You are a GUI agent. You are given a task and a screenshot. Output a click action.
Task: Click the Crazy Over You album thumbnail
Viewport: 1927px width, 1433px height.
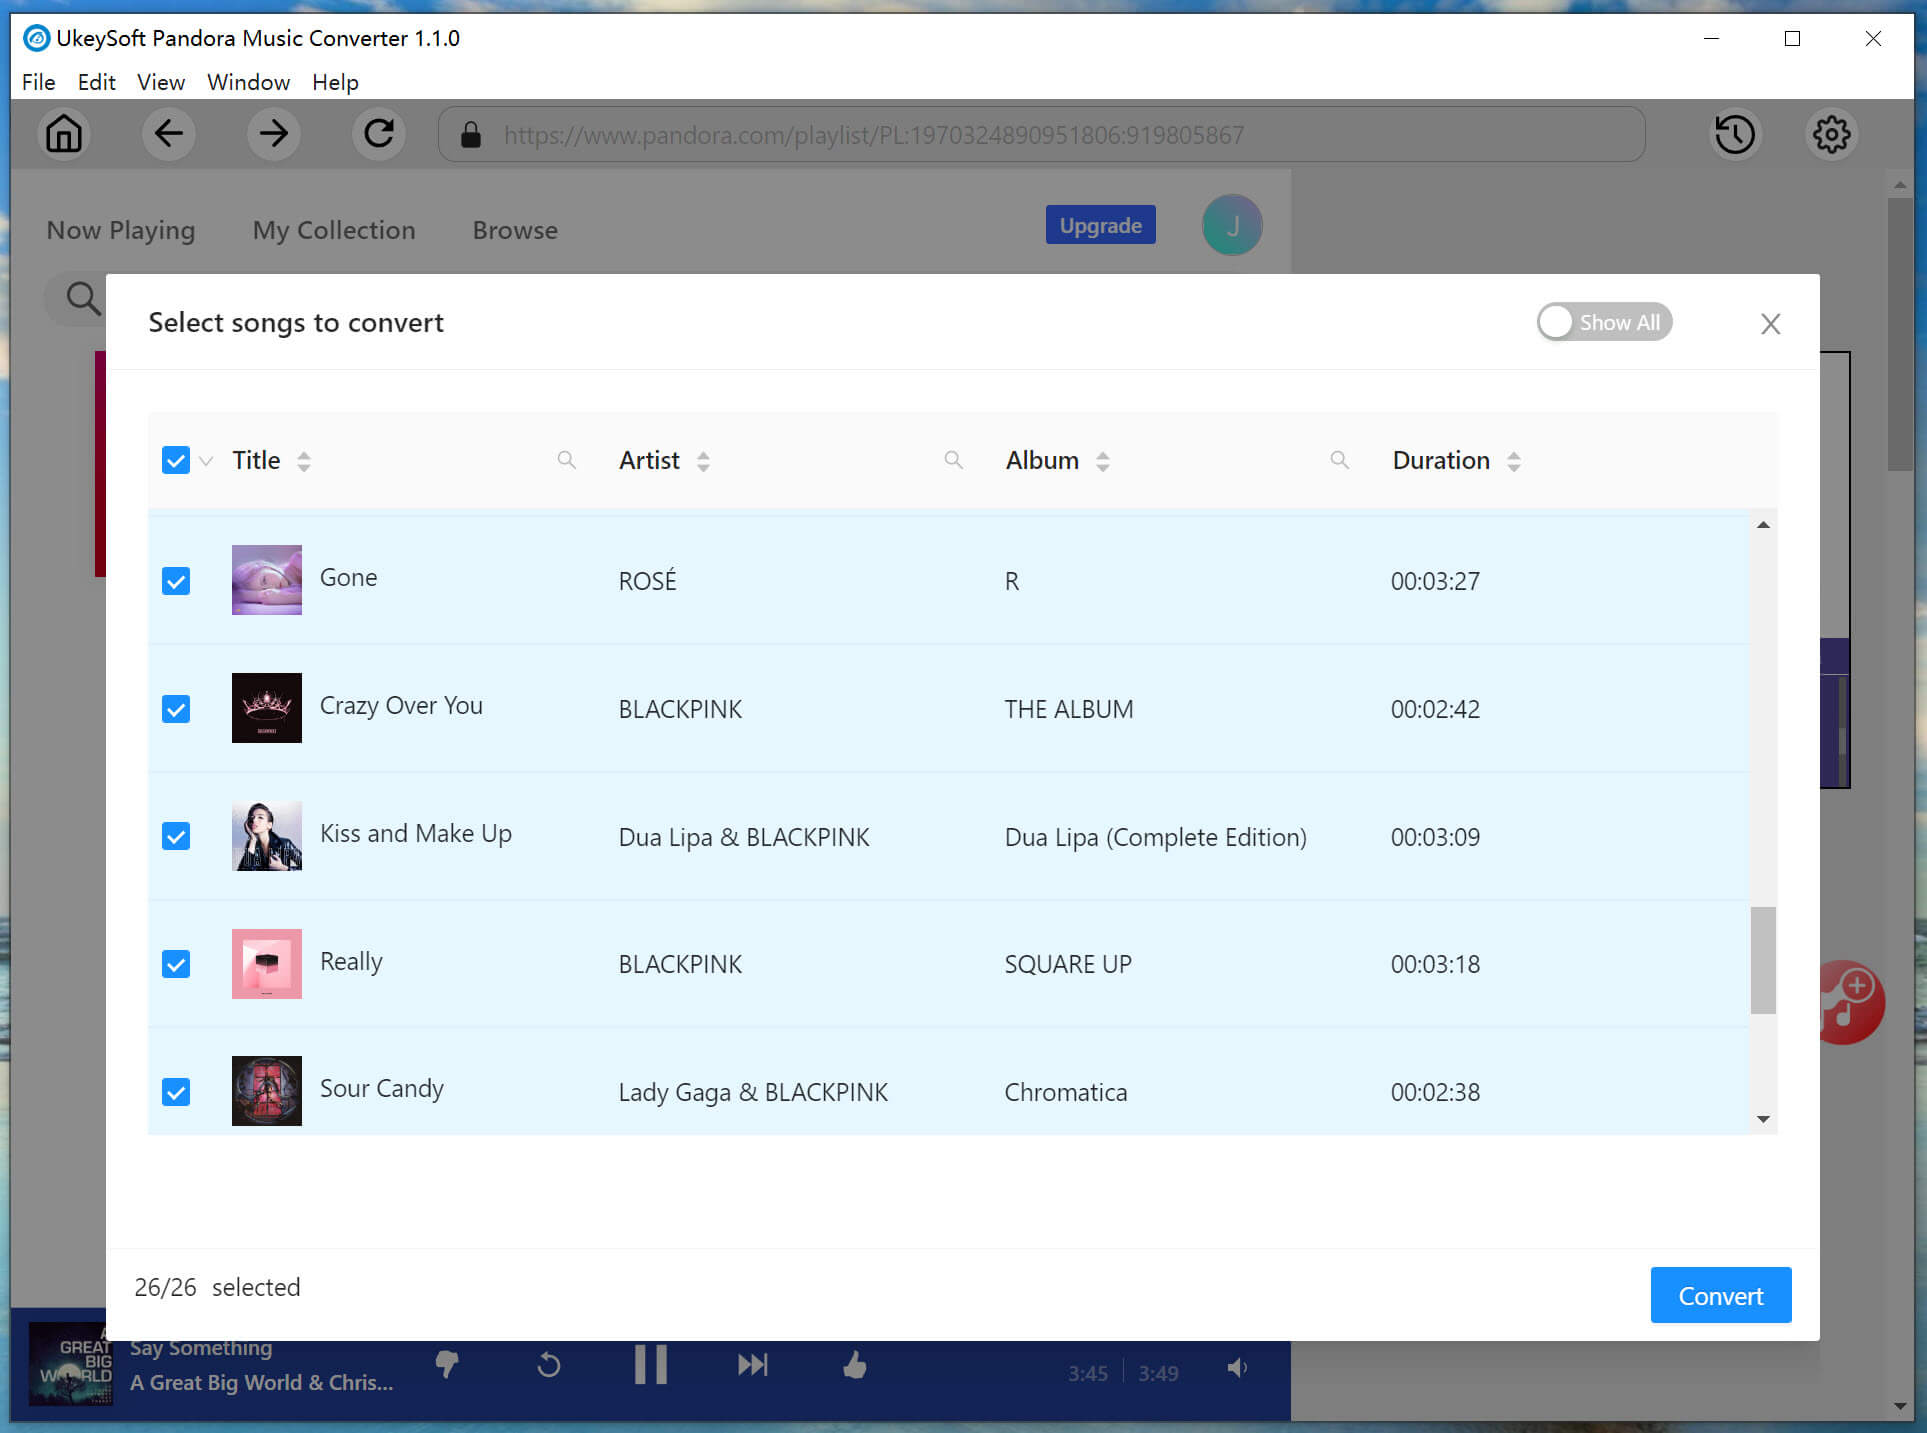click(x=266, y=707)
